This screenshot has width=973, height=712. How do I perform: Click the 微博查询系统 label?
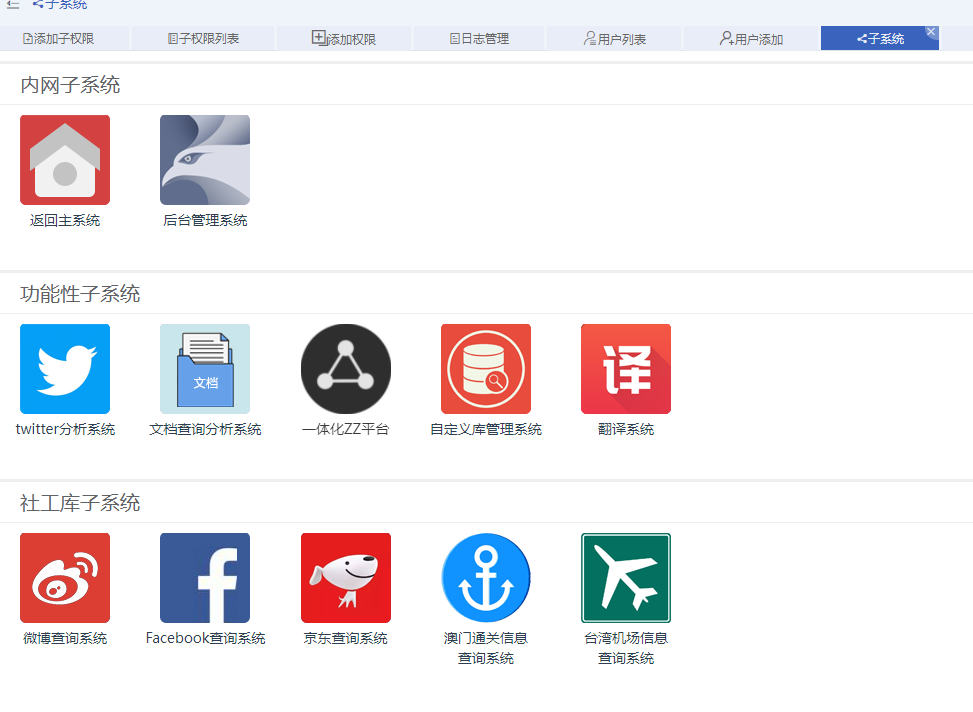(65, 638)
